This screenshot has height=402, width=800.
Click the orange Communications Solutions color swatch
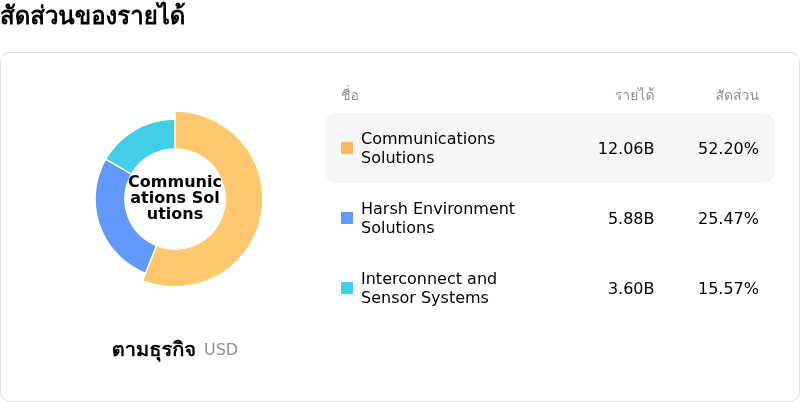click(x=347, y=148)
